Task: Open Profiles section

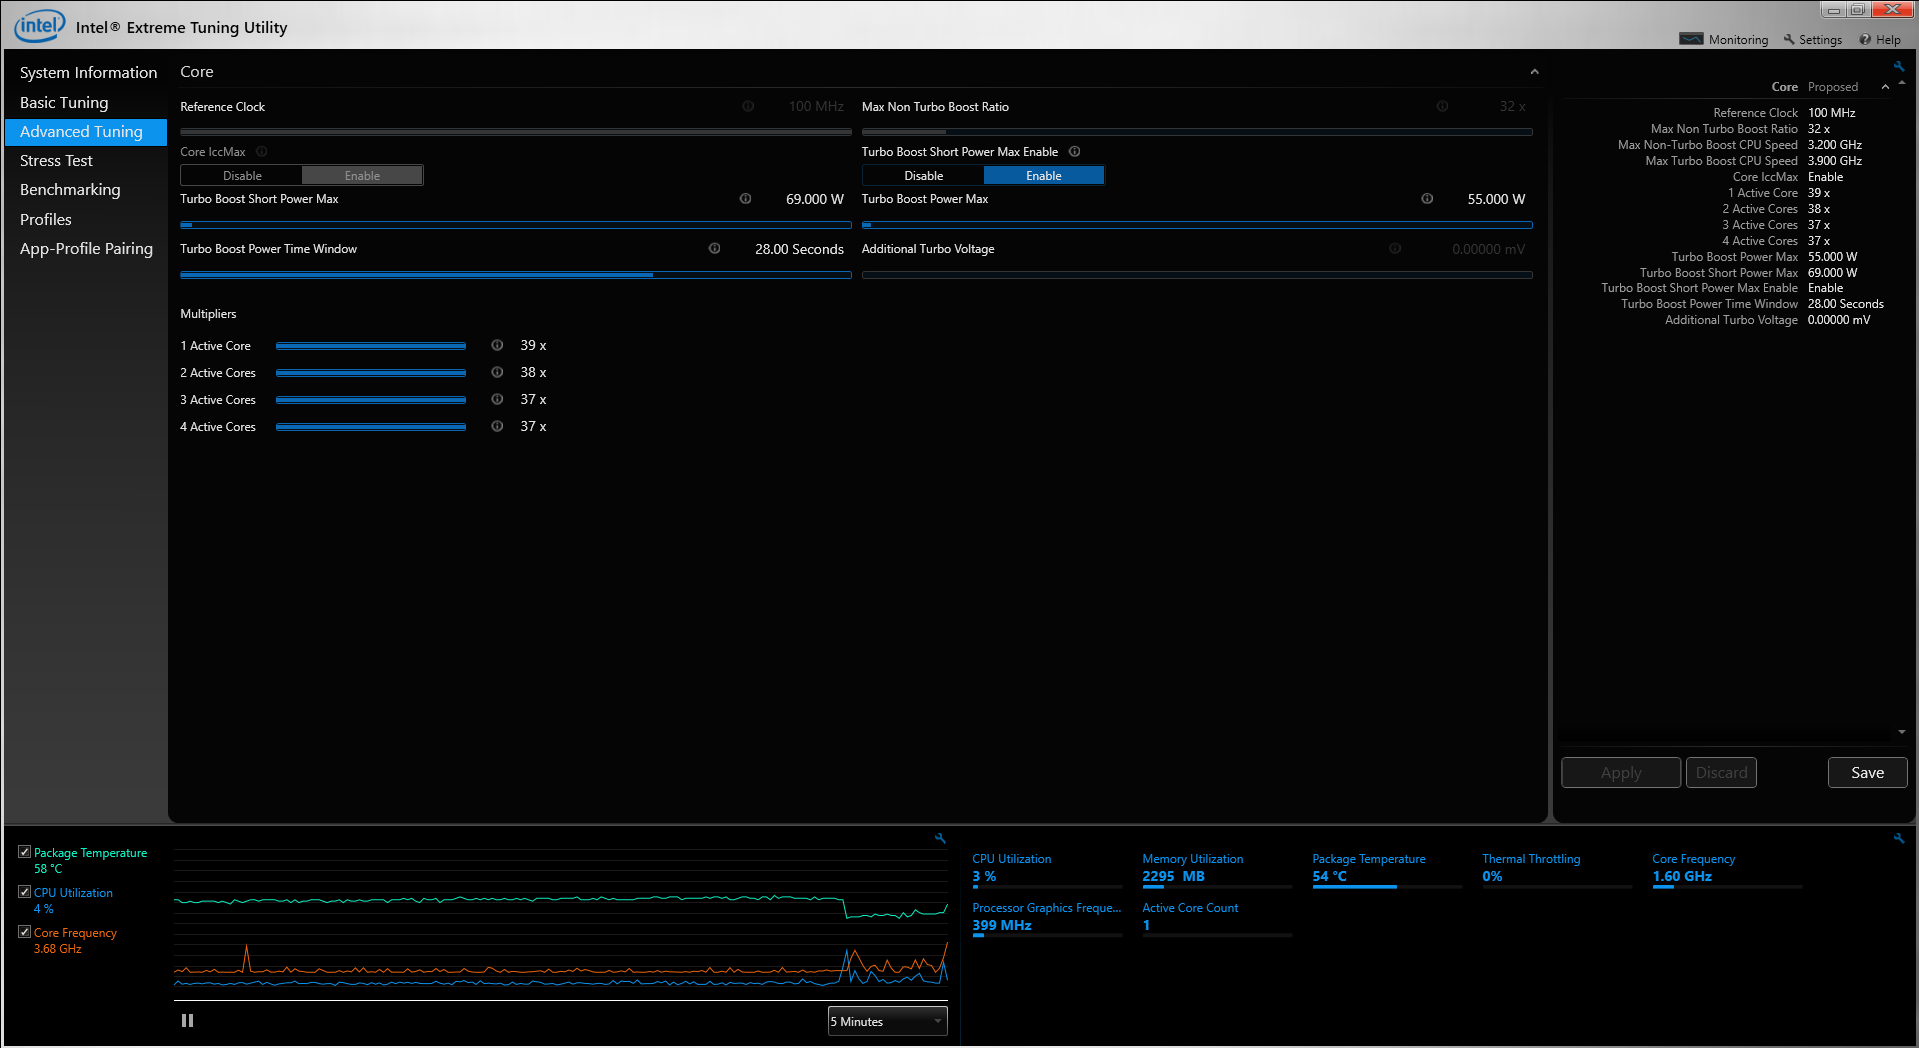Action: point(46,220)
